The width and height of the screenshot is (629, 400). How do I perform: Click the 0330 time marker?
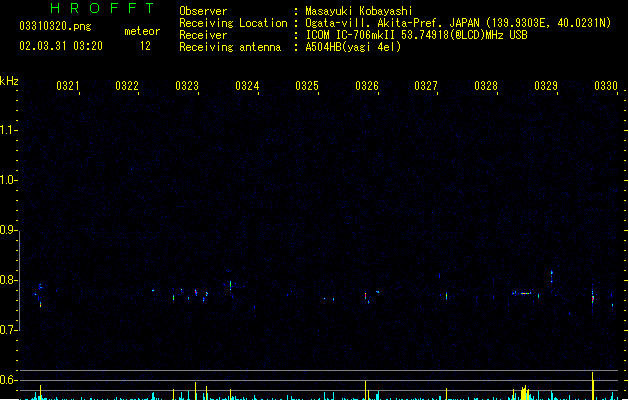[x=606, y=86]
